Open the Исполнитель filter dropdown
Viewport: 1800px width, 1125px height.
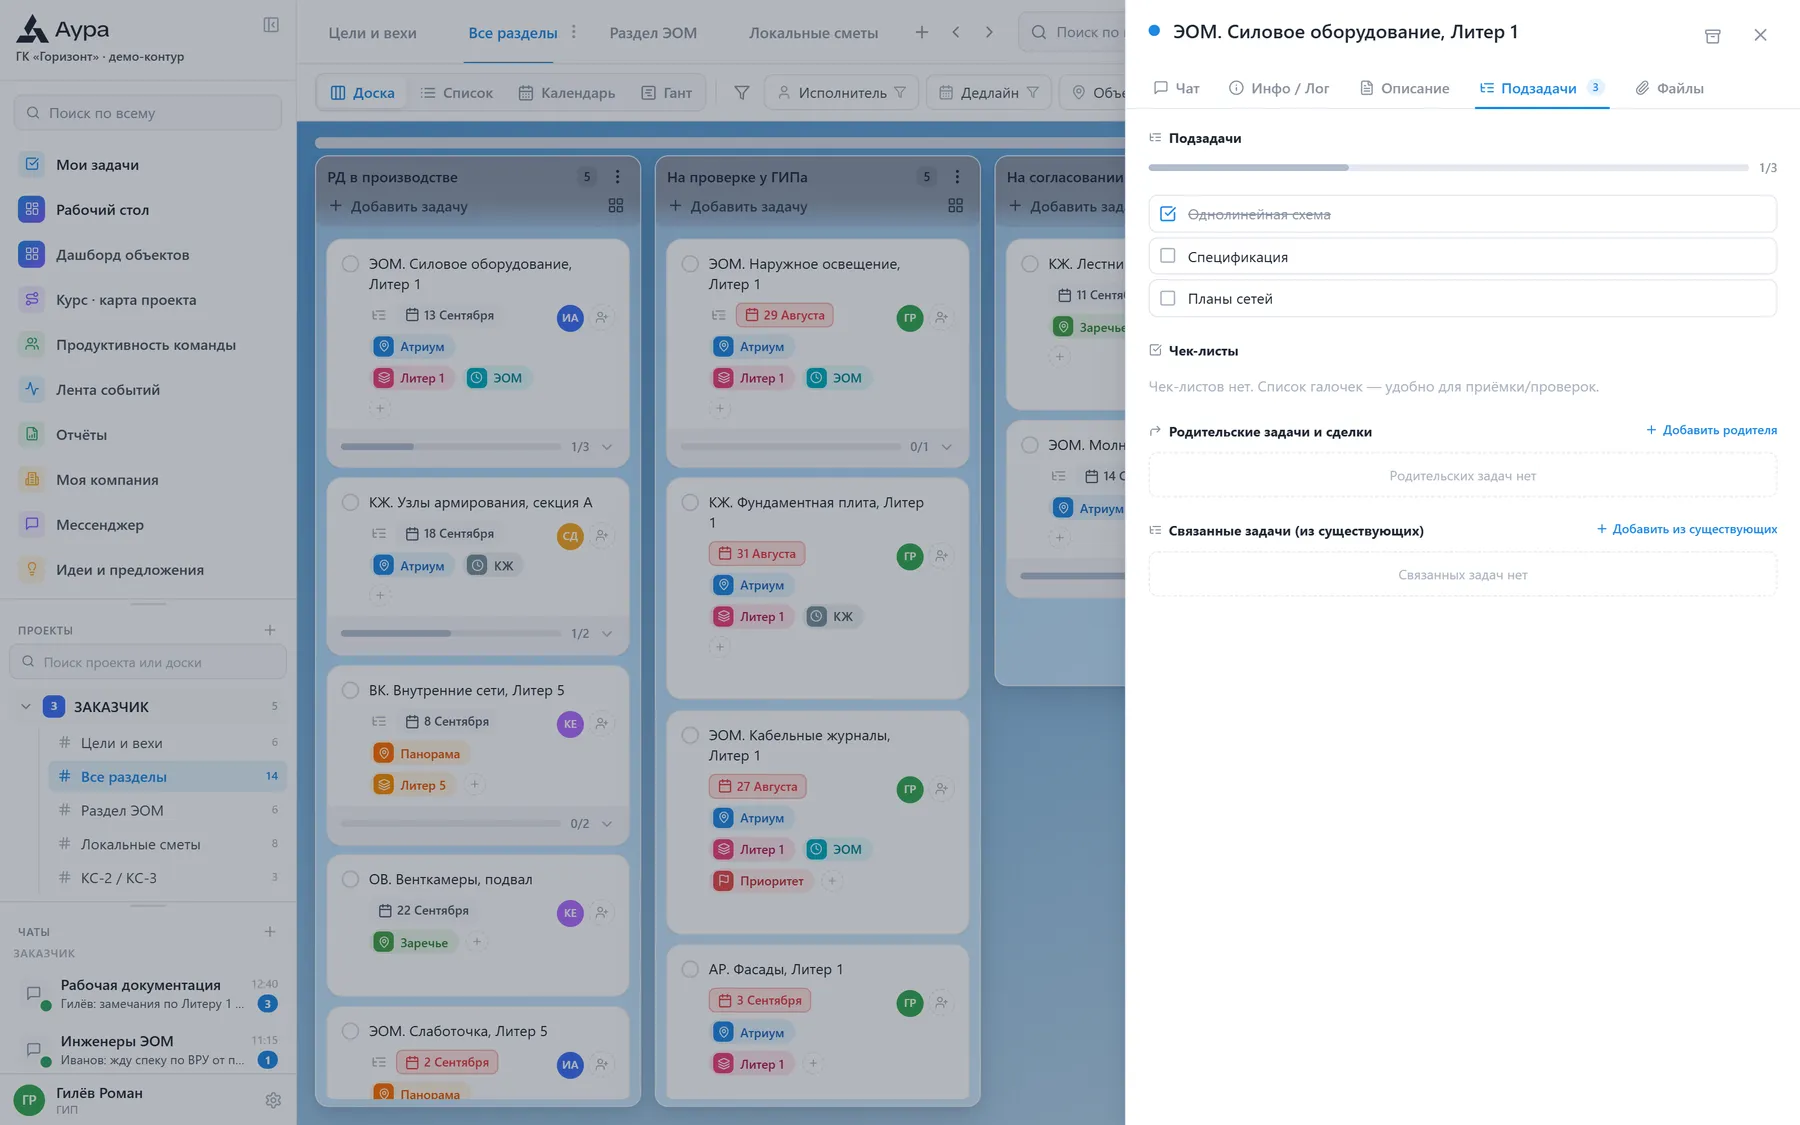click(841, 92)
